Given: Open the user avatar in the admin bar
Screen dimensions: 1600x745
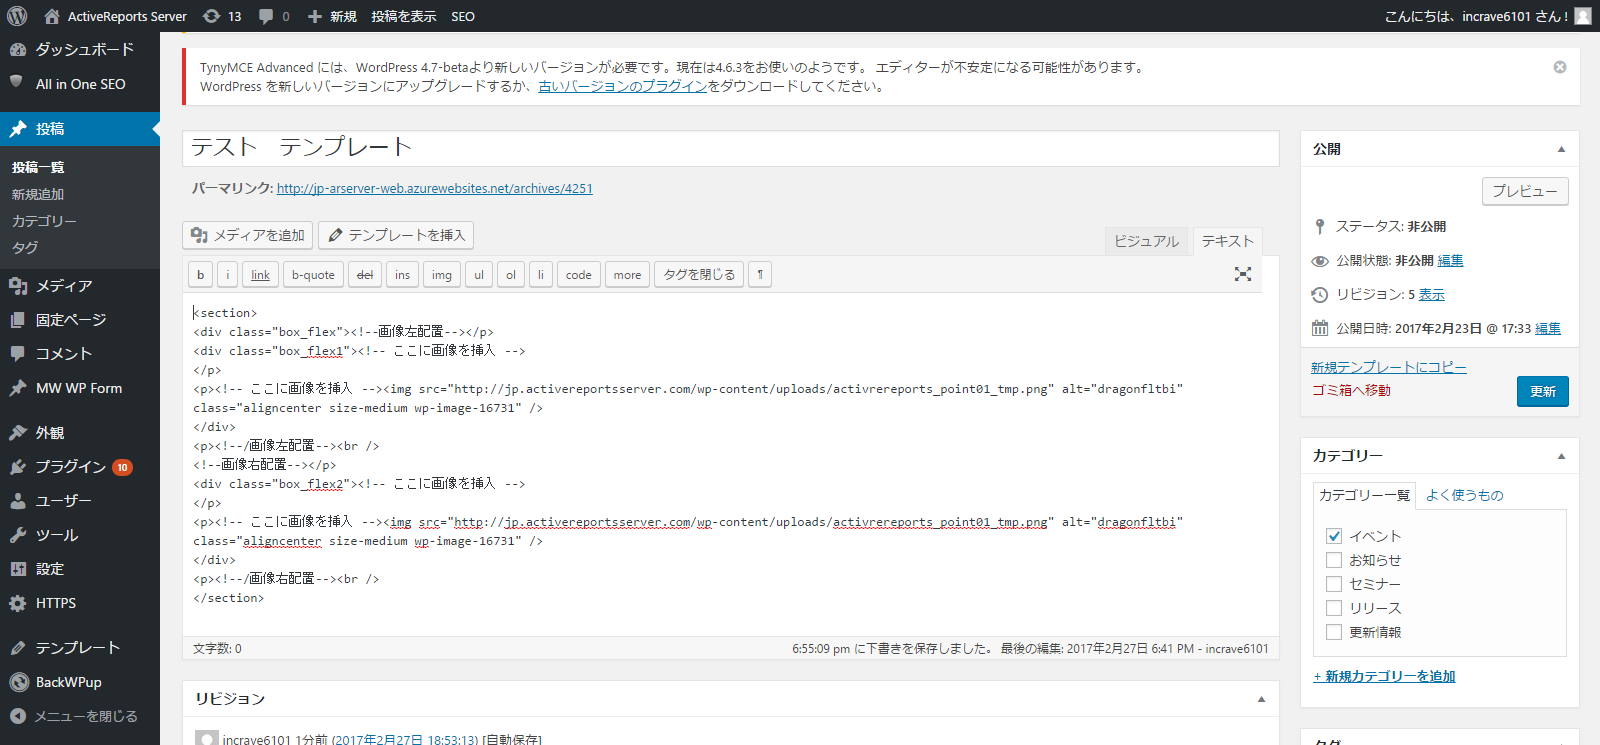Looking at the screenshot, I should coord(1583,16).
